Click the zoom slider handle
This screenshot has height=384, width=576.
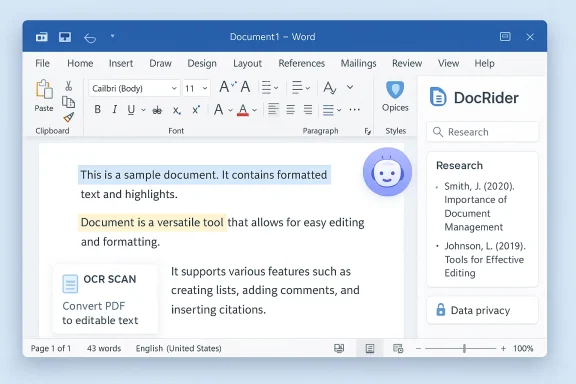pos(465,348)
